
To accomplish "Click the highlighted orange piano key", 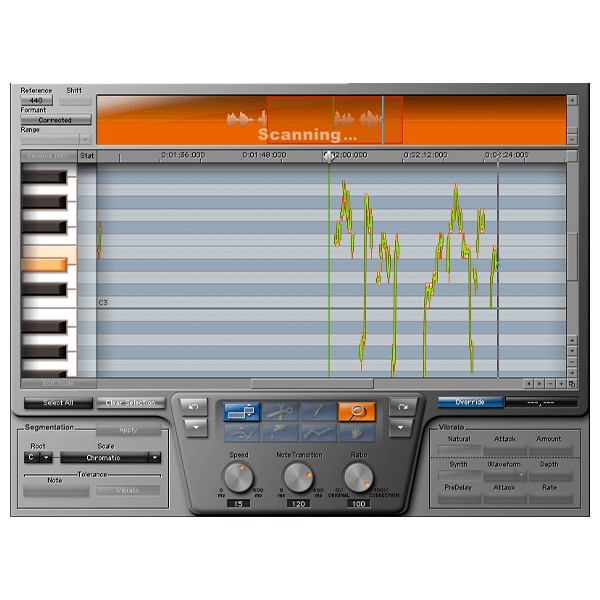I will [44, 265].
